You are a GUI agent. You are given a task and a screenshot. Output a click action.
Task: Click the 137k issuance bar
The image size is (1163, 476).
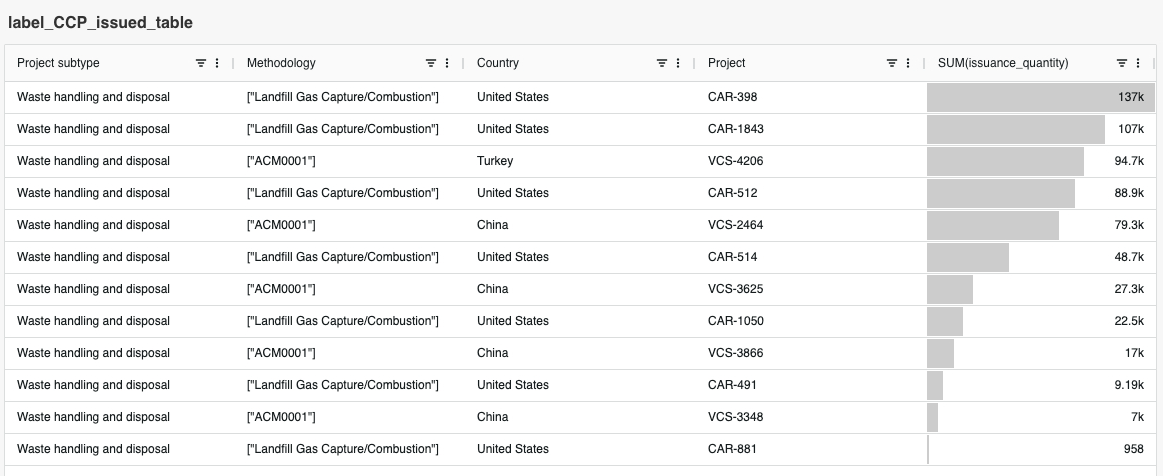(x=1040, y=97)
